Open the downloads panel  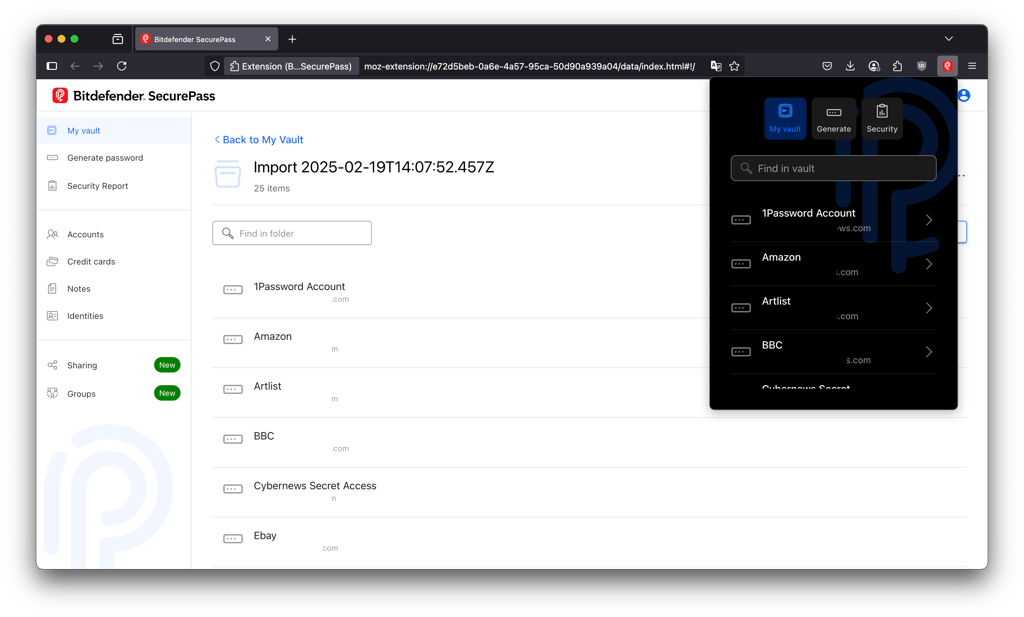[850, 66]
